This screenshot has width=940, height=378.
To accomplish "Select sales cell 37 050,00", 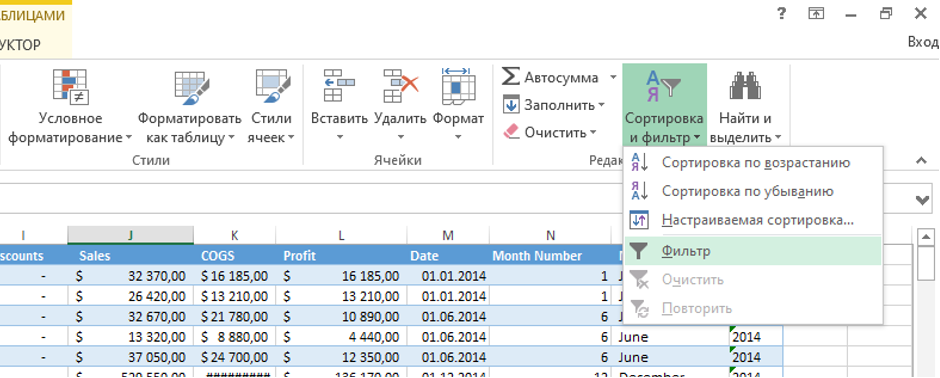I will 130,357.
